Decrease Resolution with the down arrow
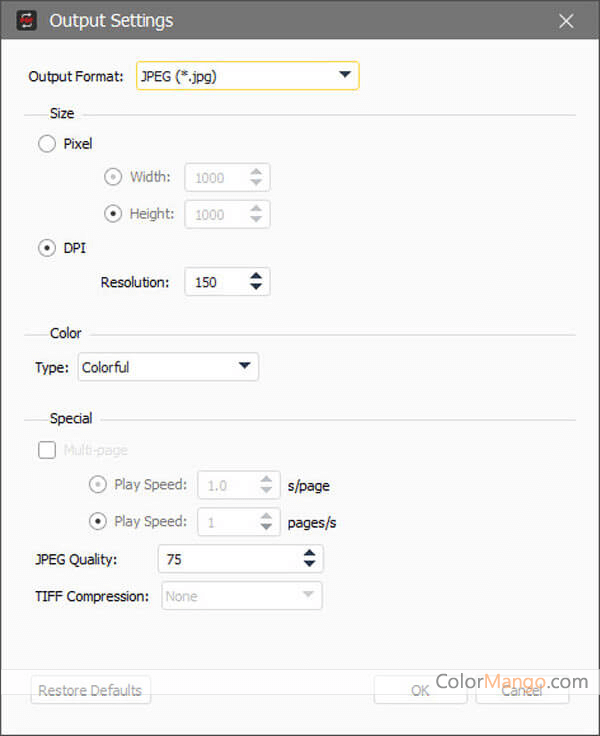 (x=257, y=288)
